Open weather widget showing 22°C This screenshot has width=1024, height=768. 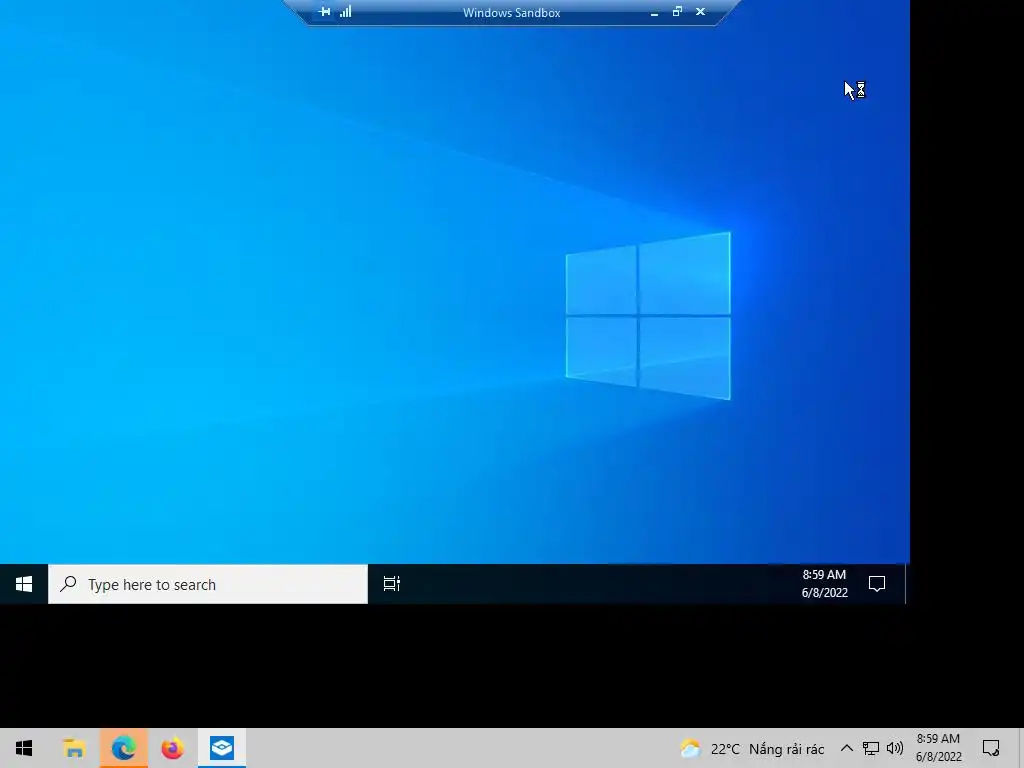pos(752,748)
